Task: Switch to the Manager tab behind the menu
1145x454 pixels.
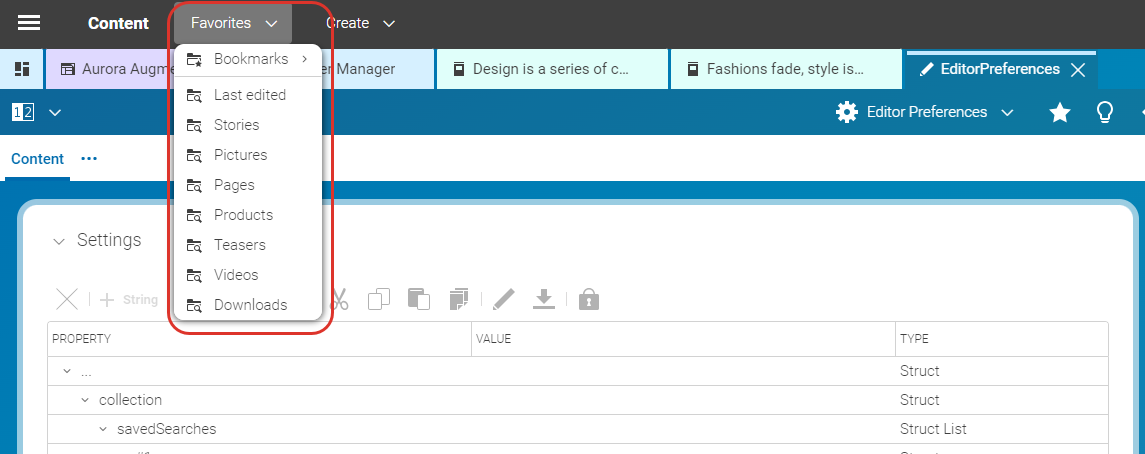Action: 378,69
